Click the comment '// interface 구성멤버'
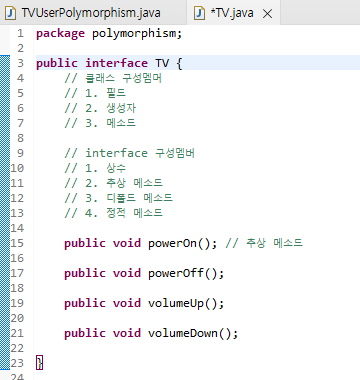This screenshot has height=380, width=360. (x=129, y=153)
